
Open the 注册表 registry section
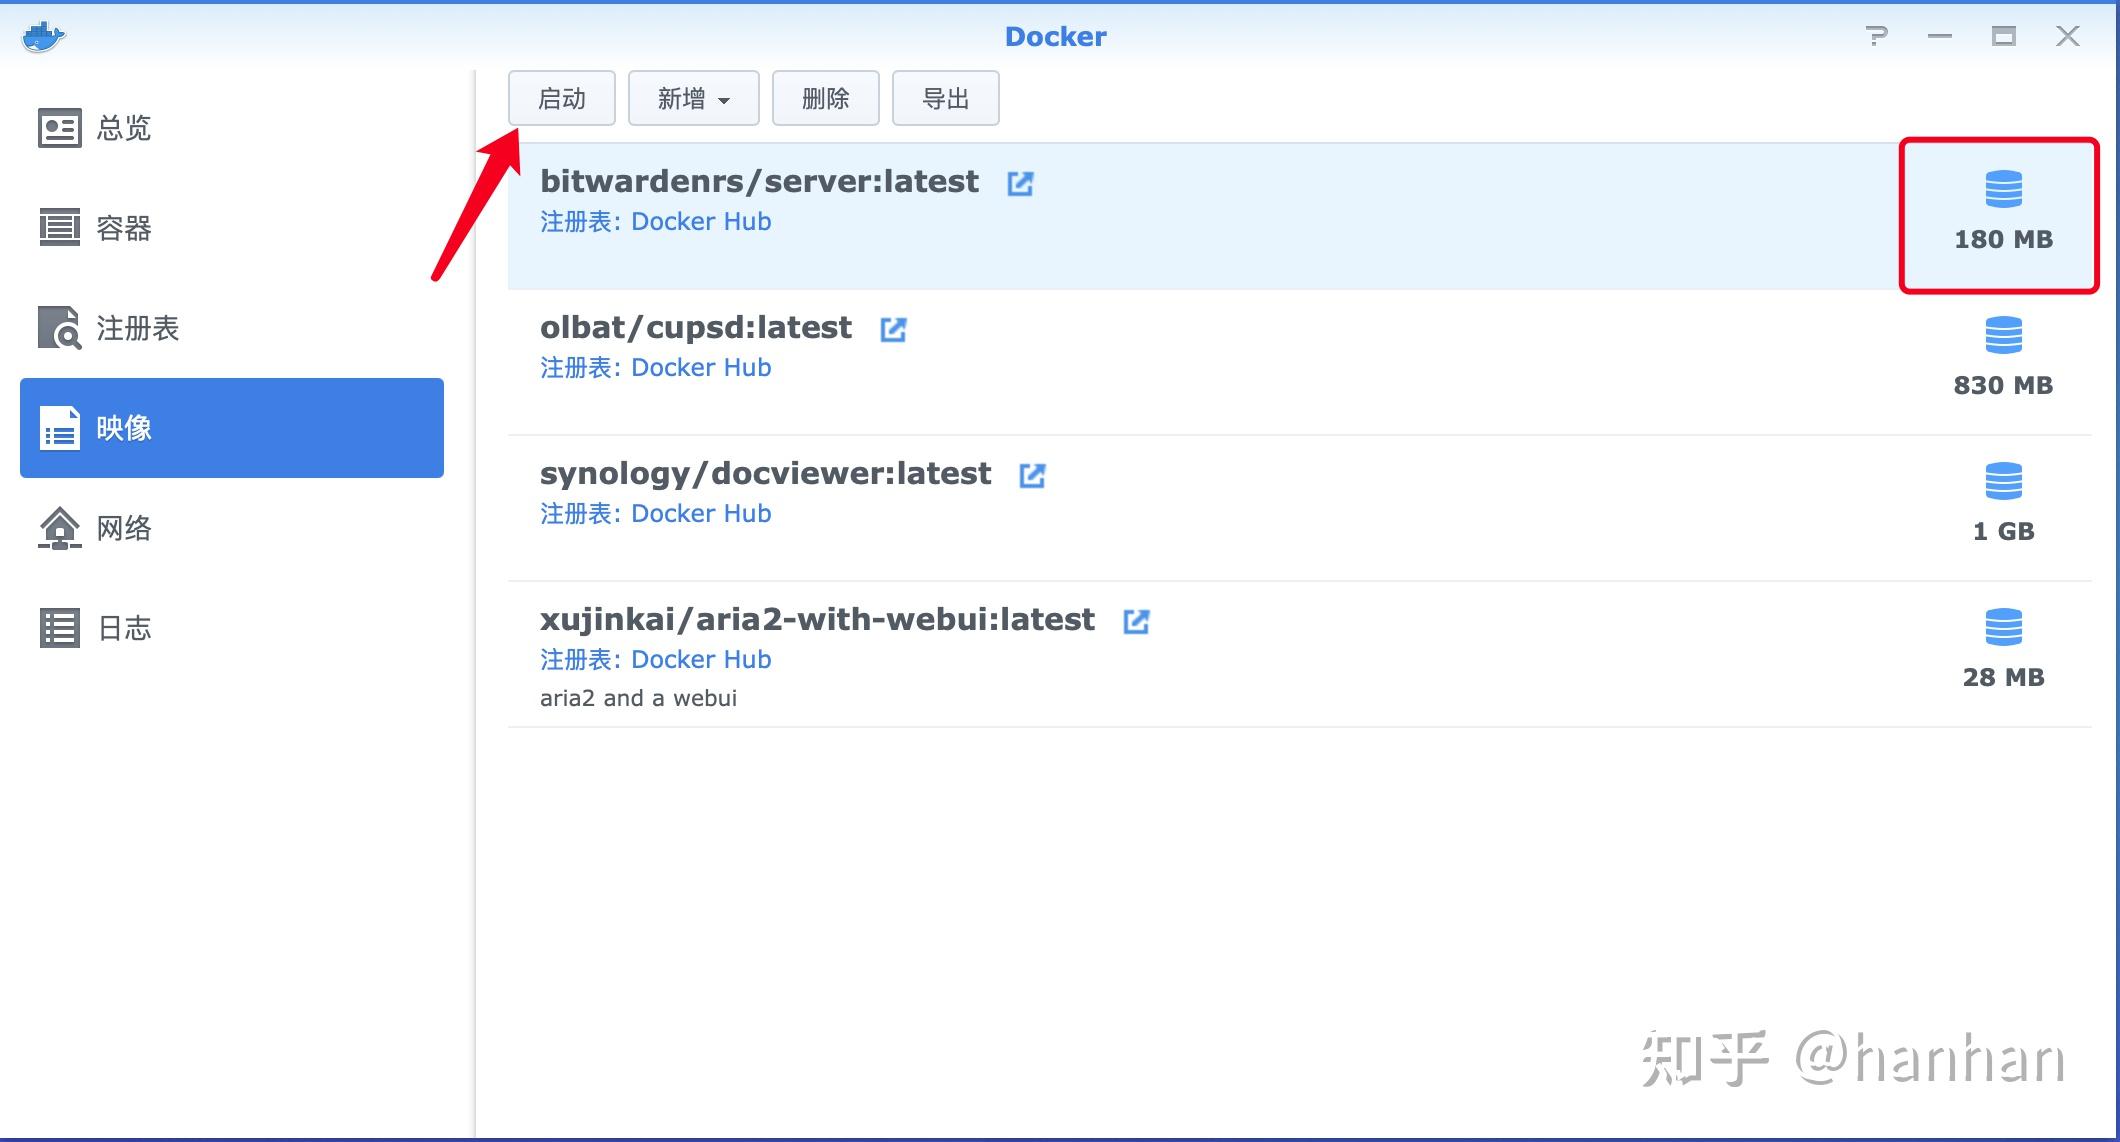232,328
